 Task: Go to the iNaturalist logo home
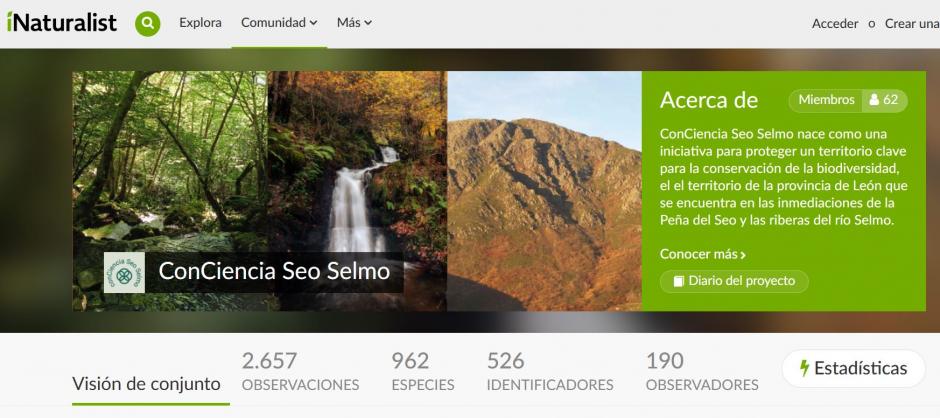(x=62, y=23)
